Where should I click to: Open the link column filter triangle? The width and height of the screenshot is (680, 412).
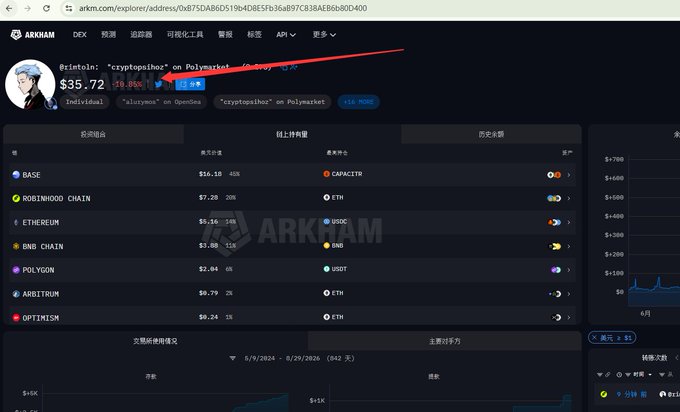[600, 374]
